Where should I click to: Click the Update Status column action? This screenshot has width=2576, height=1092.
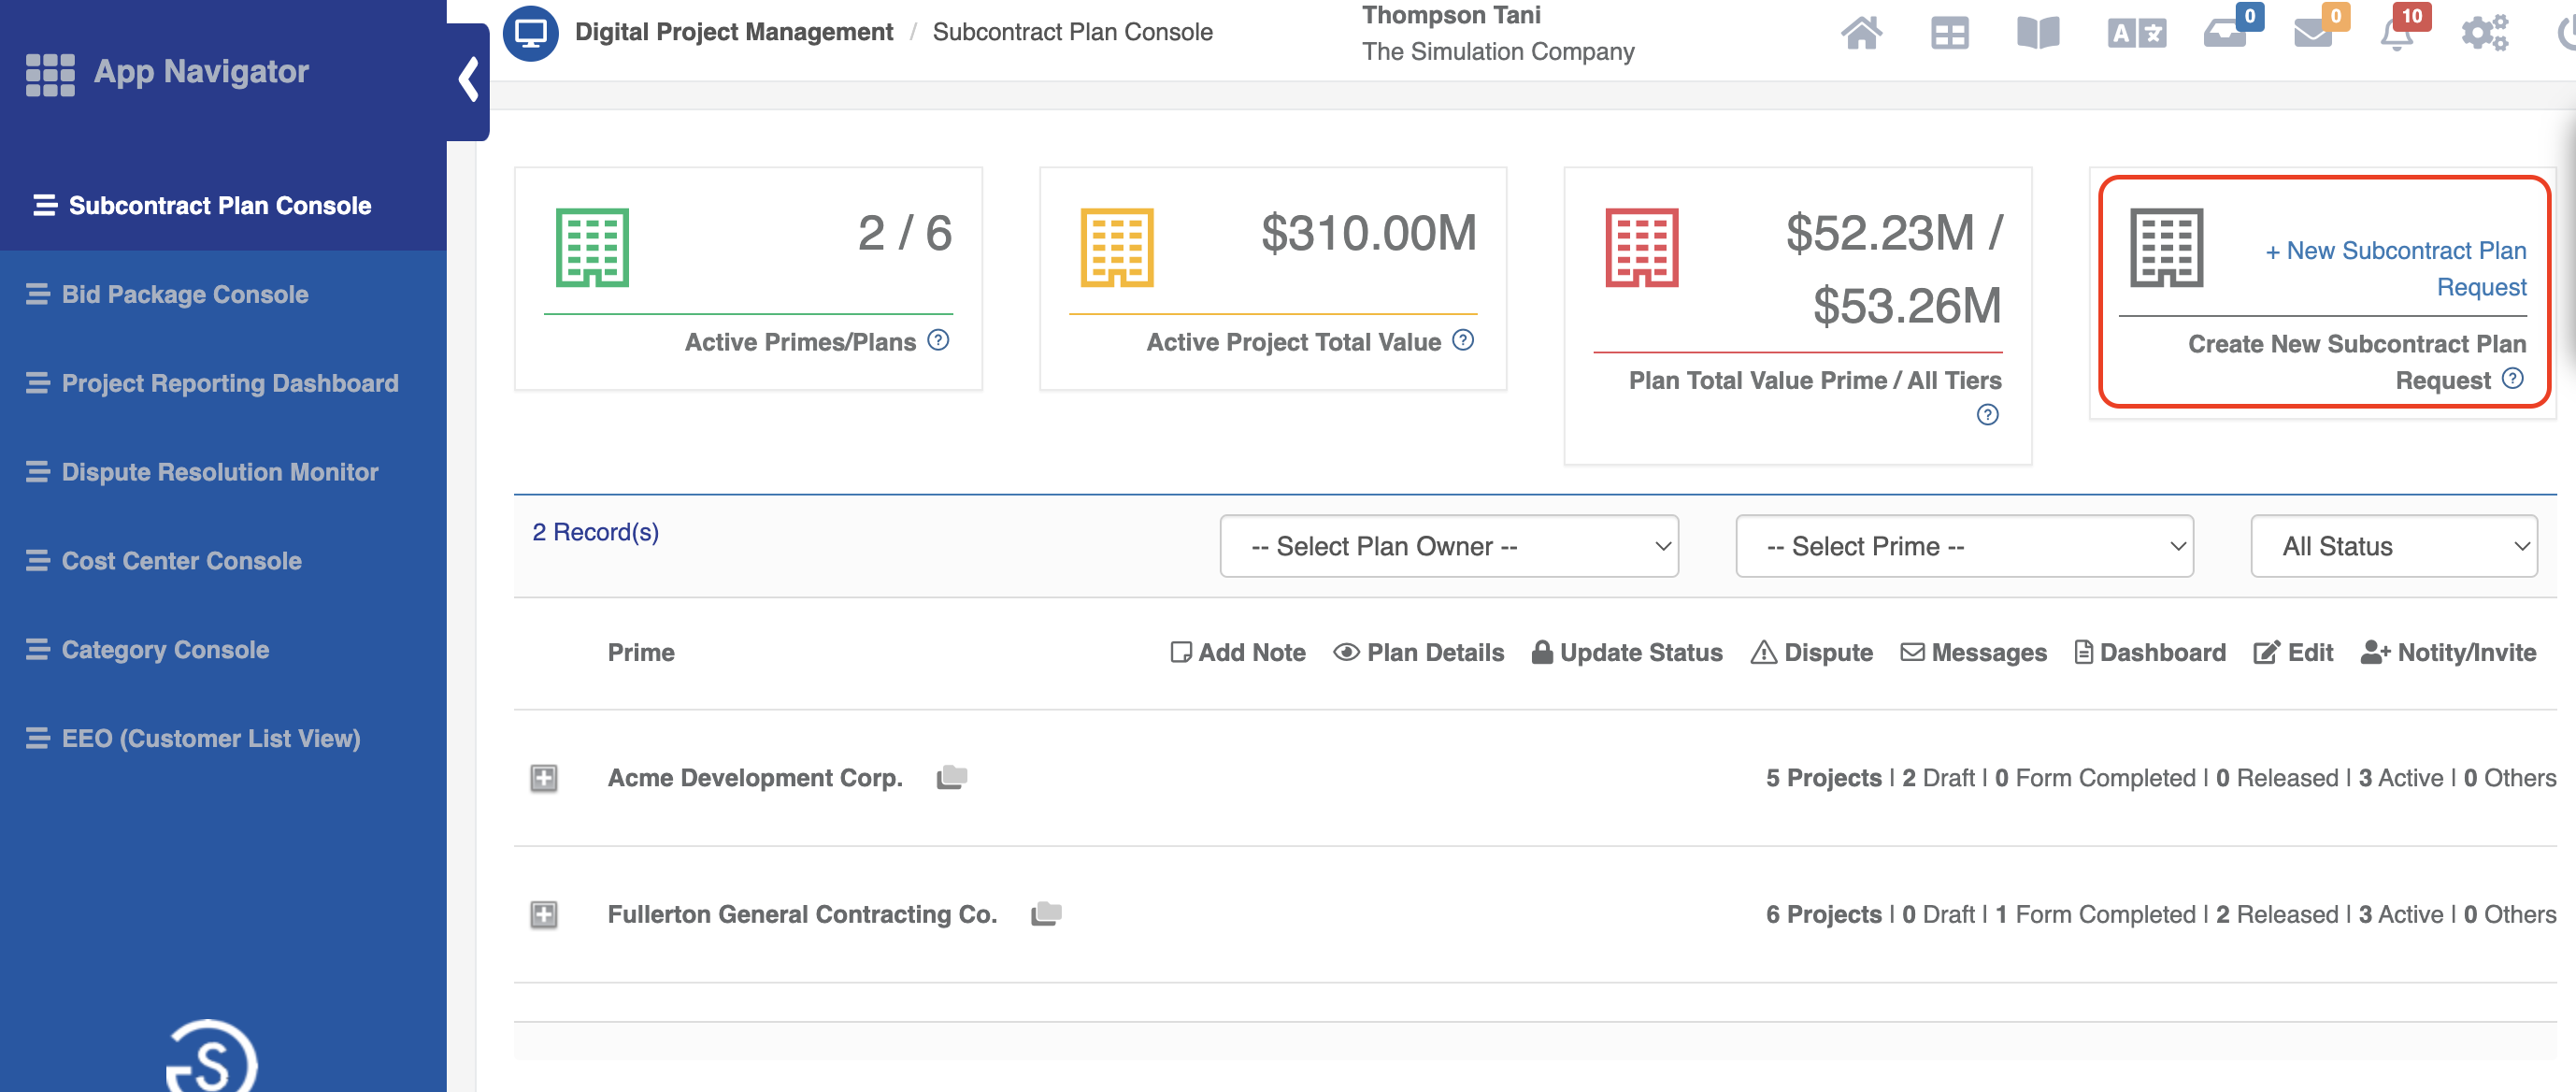[1627, 653]
